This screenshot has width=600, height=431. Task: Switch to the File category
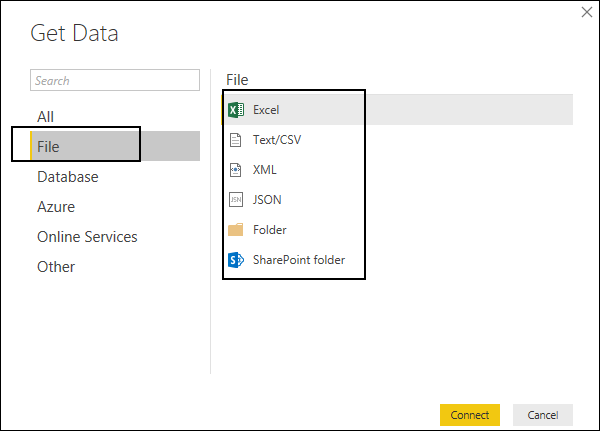48,147
